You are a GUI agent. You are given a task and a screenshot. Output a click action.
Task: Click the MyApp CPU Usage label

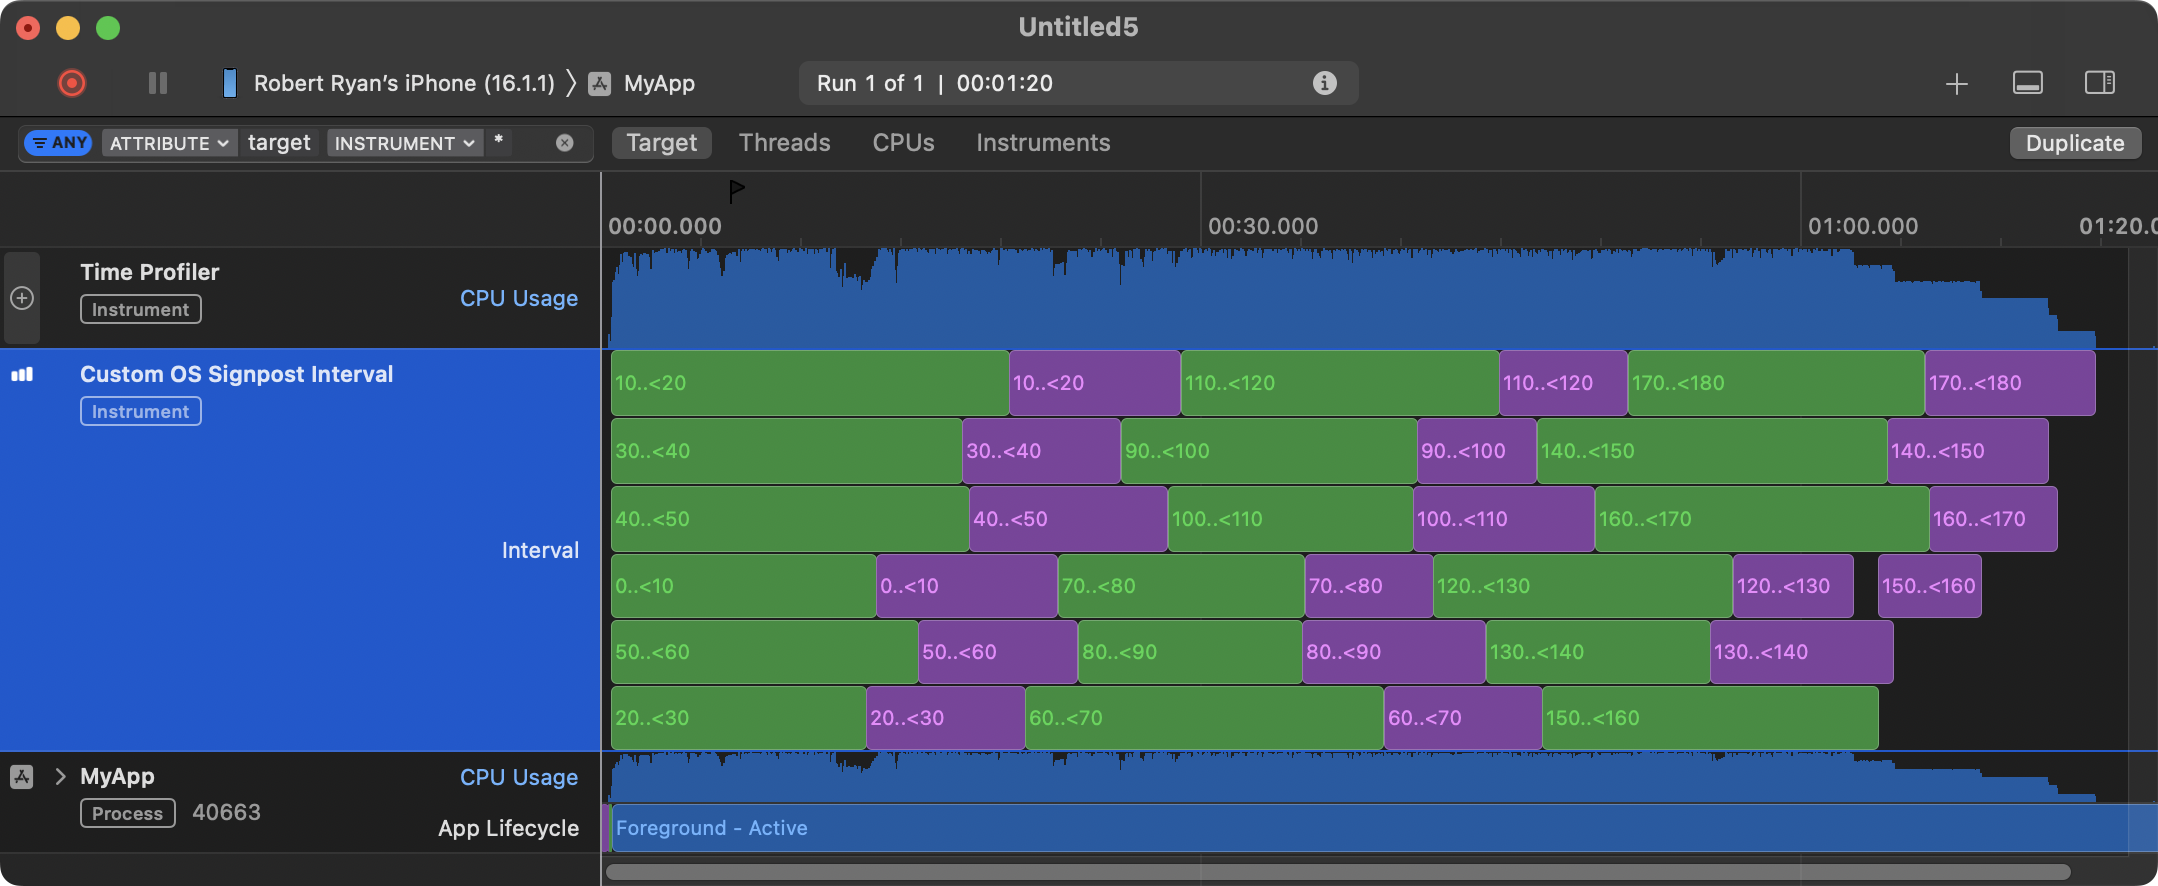pos(519,777)
